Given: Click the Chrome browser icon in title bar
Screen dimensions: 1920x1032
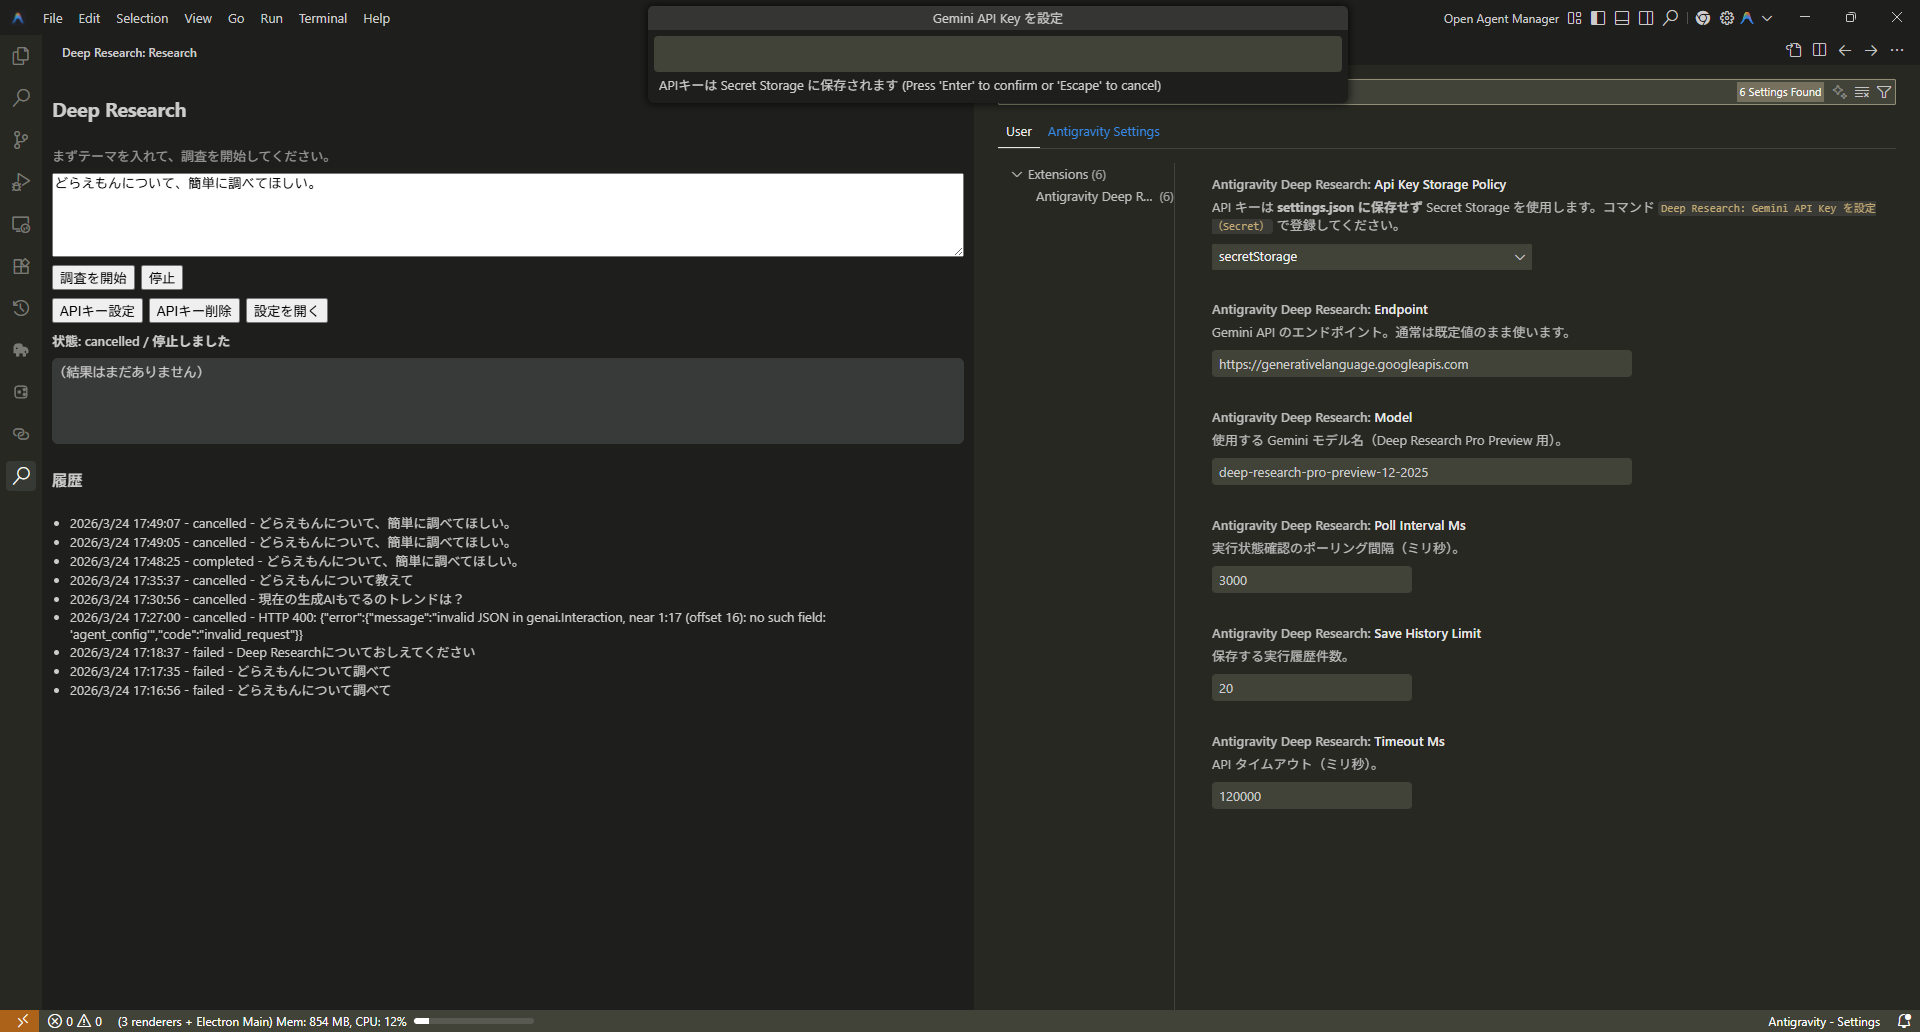Looking at the screenshot, I should pyautogui.click(x=1703, y=18).
